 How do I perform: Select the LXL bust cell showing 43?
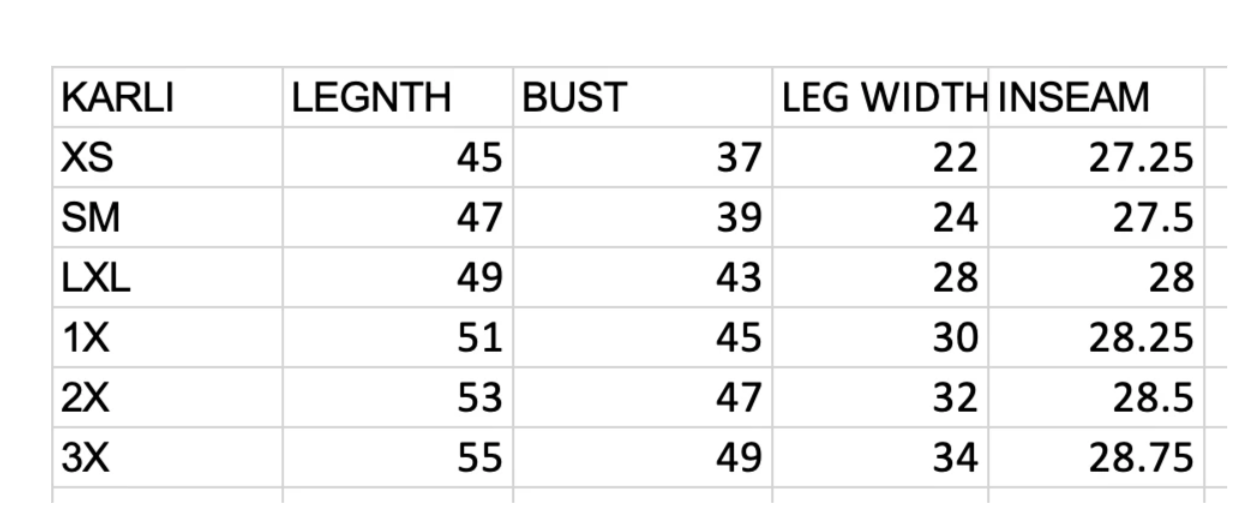tap(643, 277)
